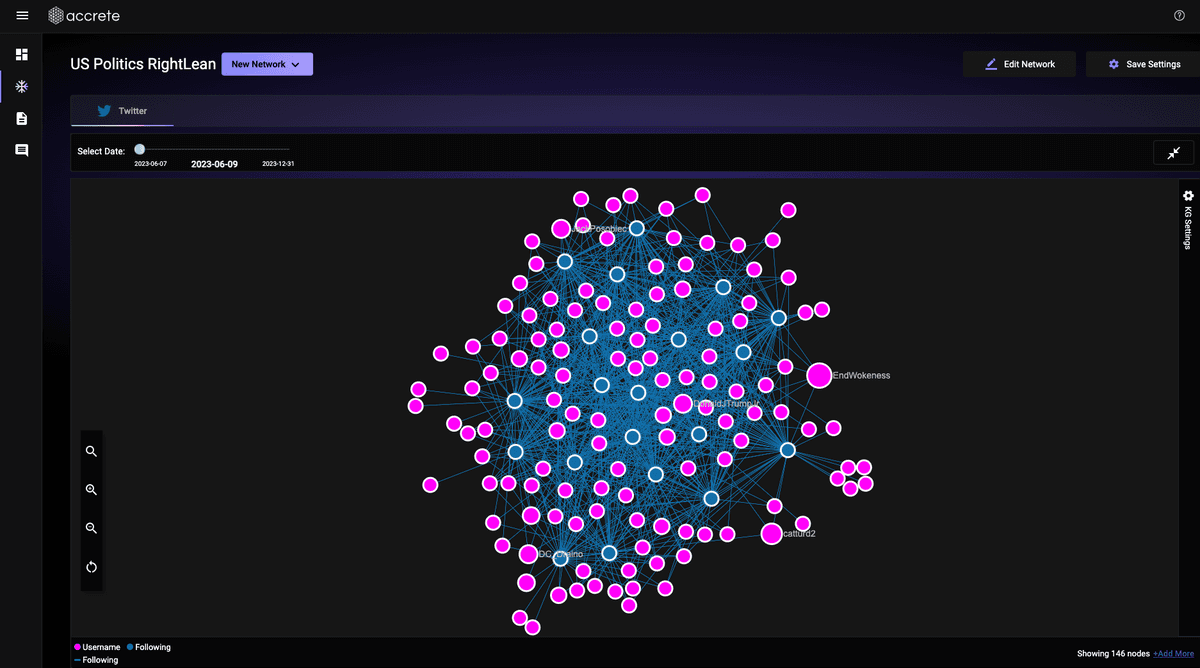Click the 2023-12-31 end date label
This screenshot has width=1200, height=668.
point(278,163)
